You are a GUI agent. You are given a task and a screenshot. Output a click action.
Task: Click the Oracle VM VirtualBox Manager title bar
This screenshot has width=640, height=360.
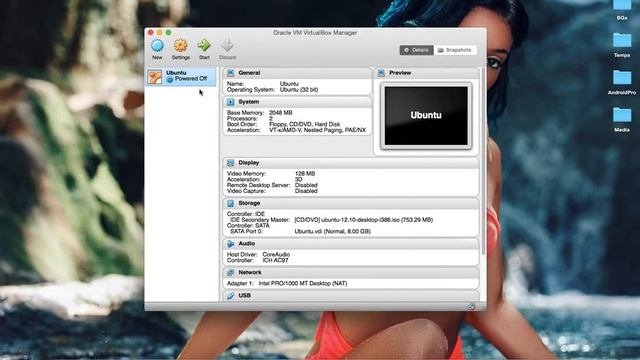315,32
